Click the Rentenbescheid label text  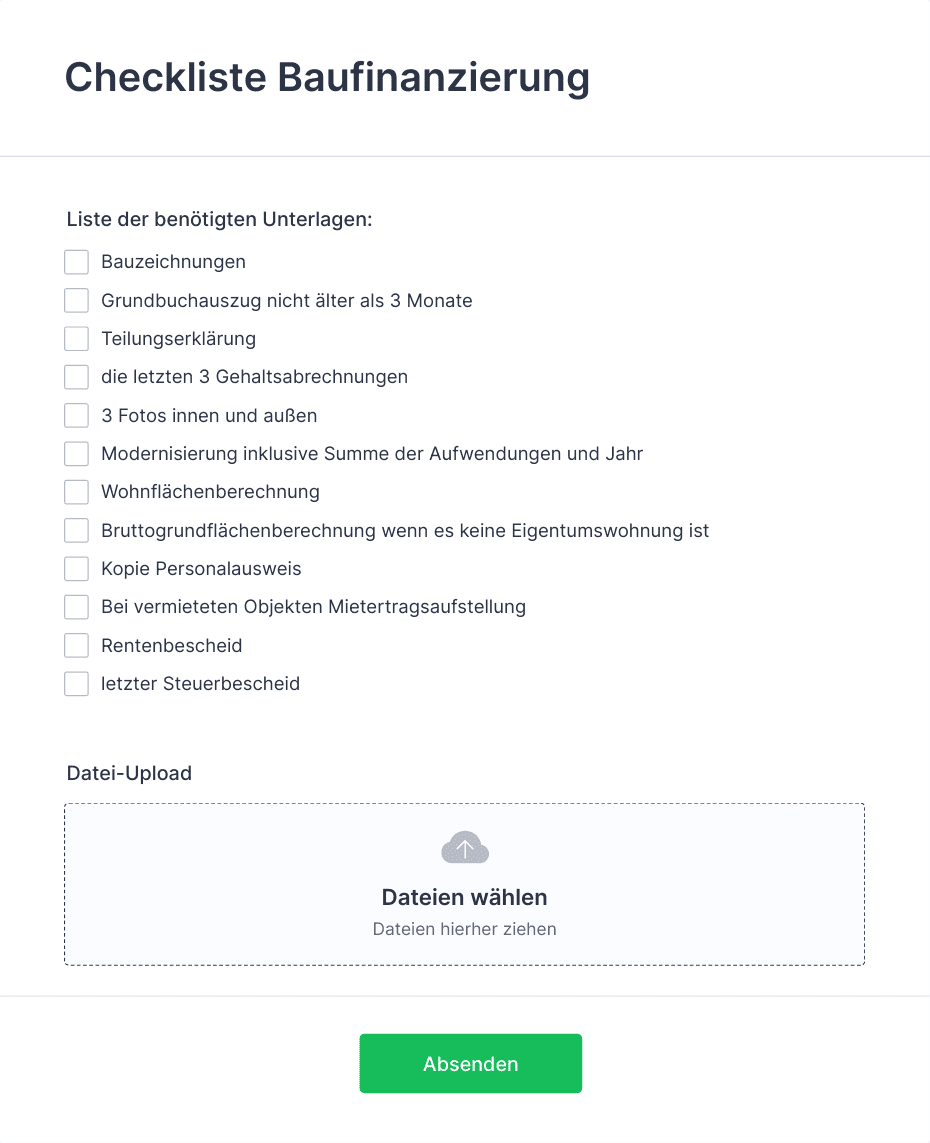(x=172, y=645)
